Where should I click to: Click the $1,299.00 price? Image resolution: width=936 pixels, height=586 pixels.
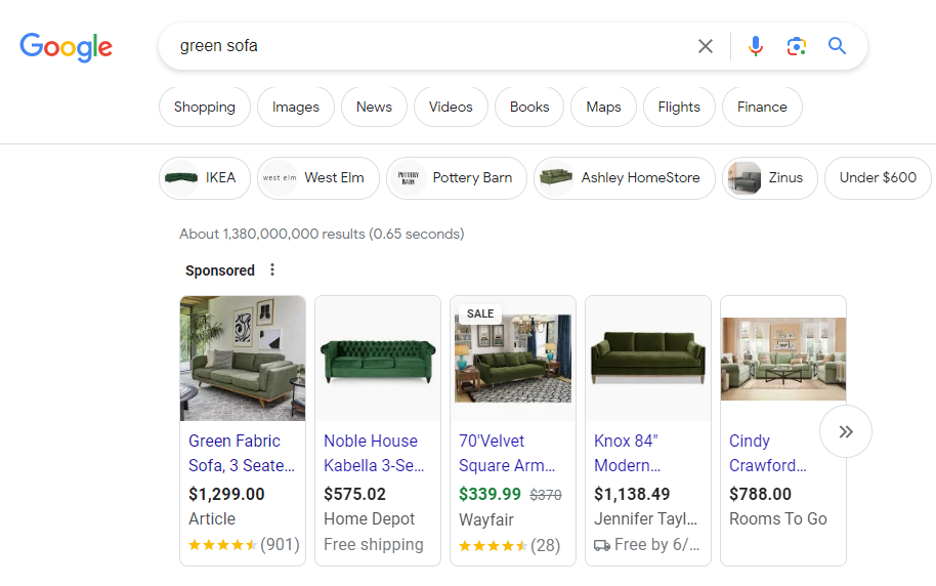[x=226, y=494]
